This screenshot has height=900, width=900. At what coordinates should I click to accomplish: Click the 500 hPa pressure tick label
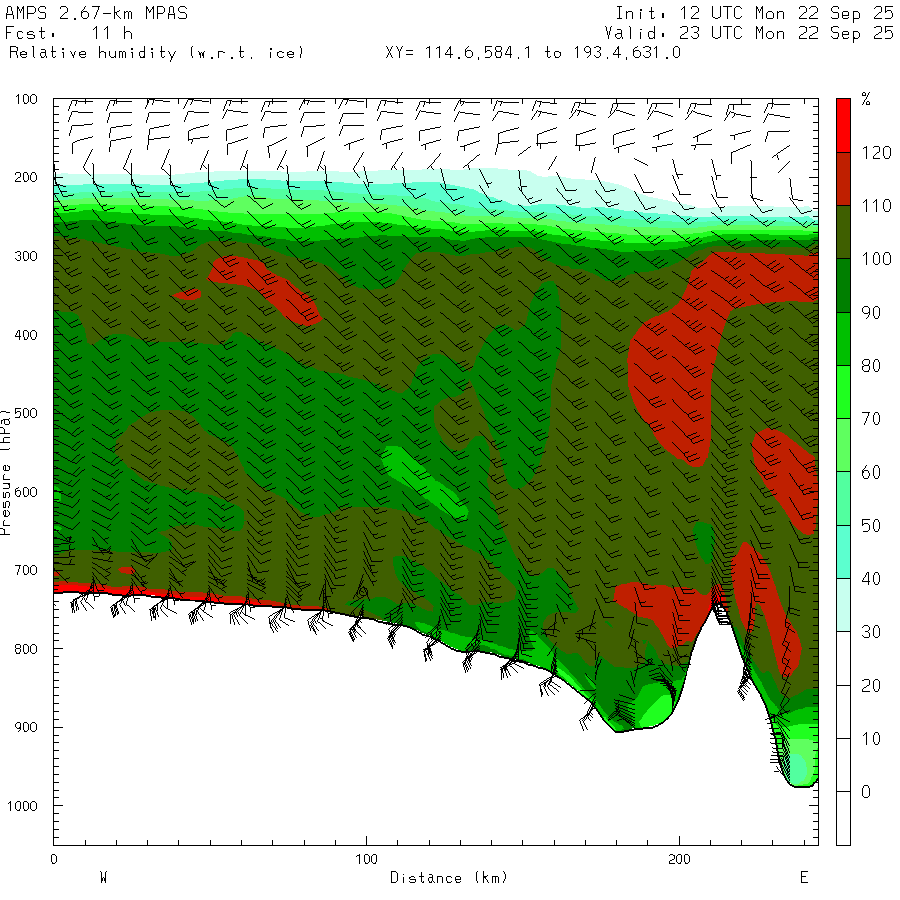(26, 413)
